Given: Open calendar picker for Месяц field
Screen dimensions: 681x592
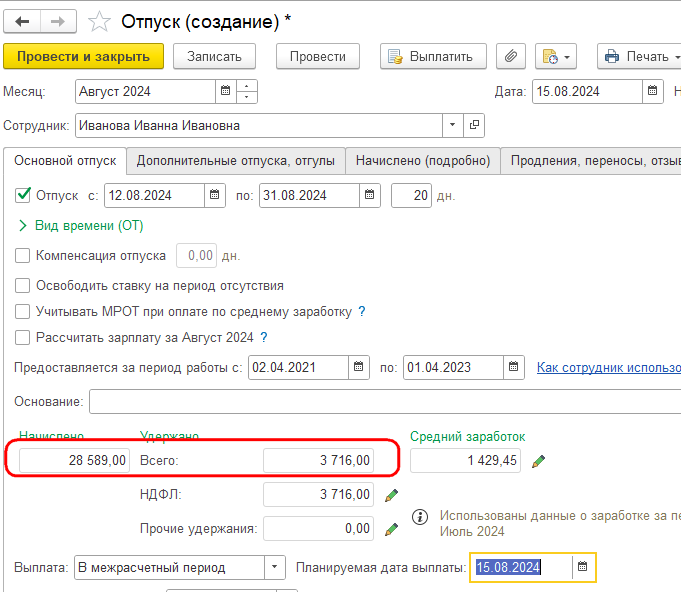Looking at the screenshot, I should pyautogui.click(x=225, y=91).
